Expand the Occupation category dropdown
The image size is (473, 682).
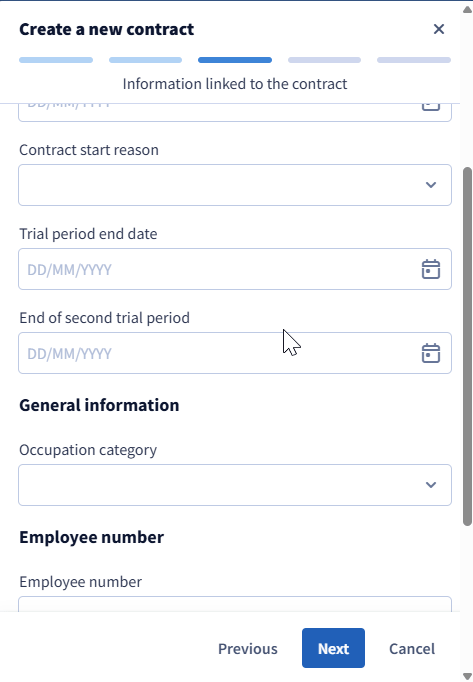(235, 485)
